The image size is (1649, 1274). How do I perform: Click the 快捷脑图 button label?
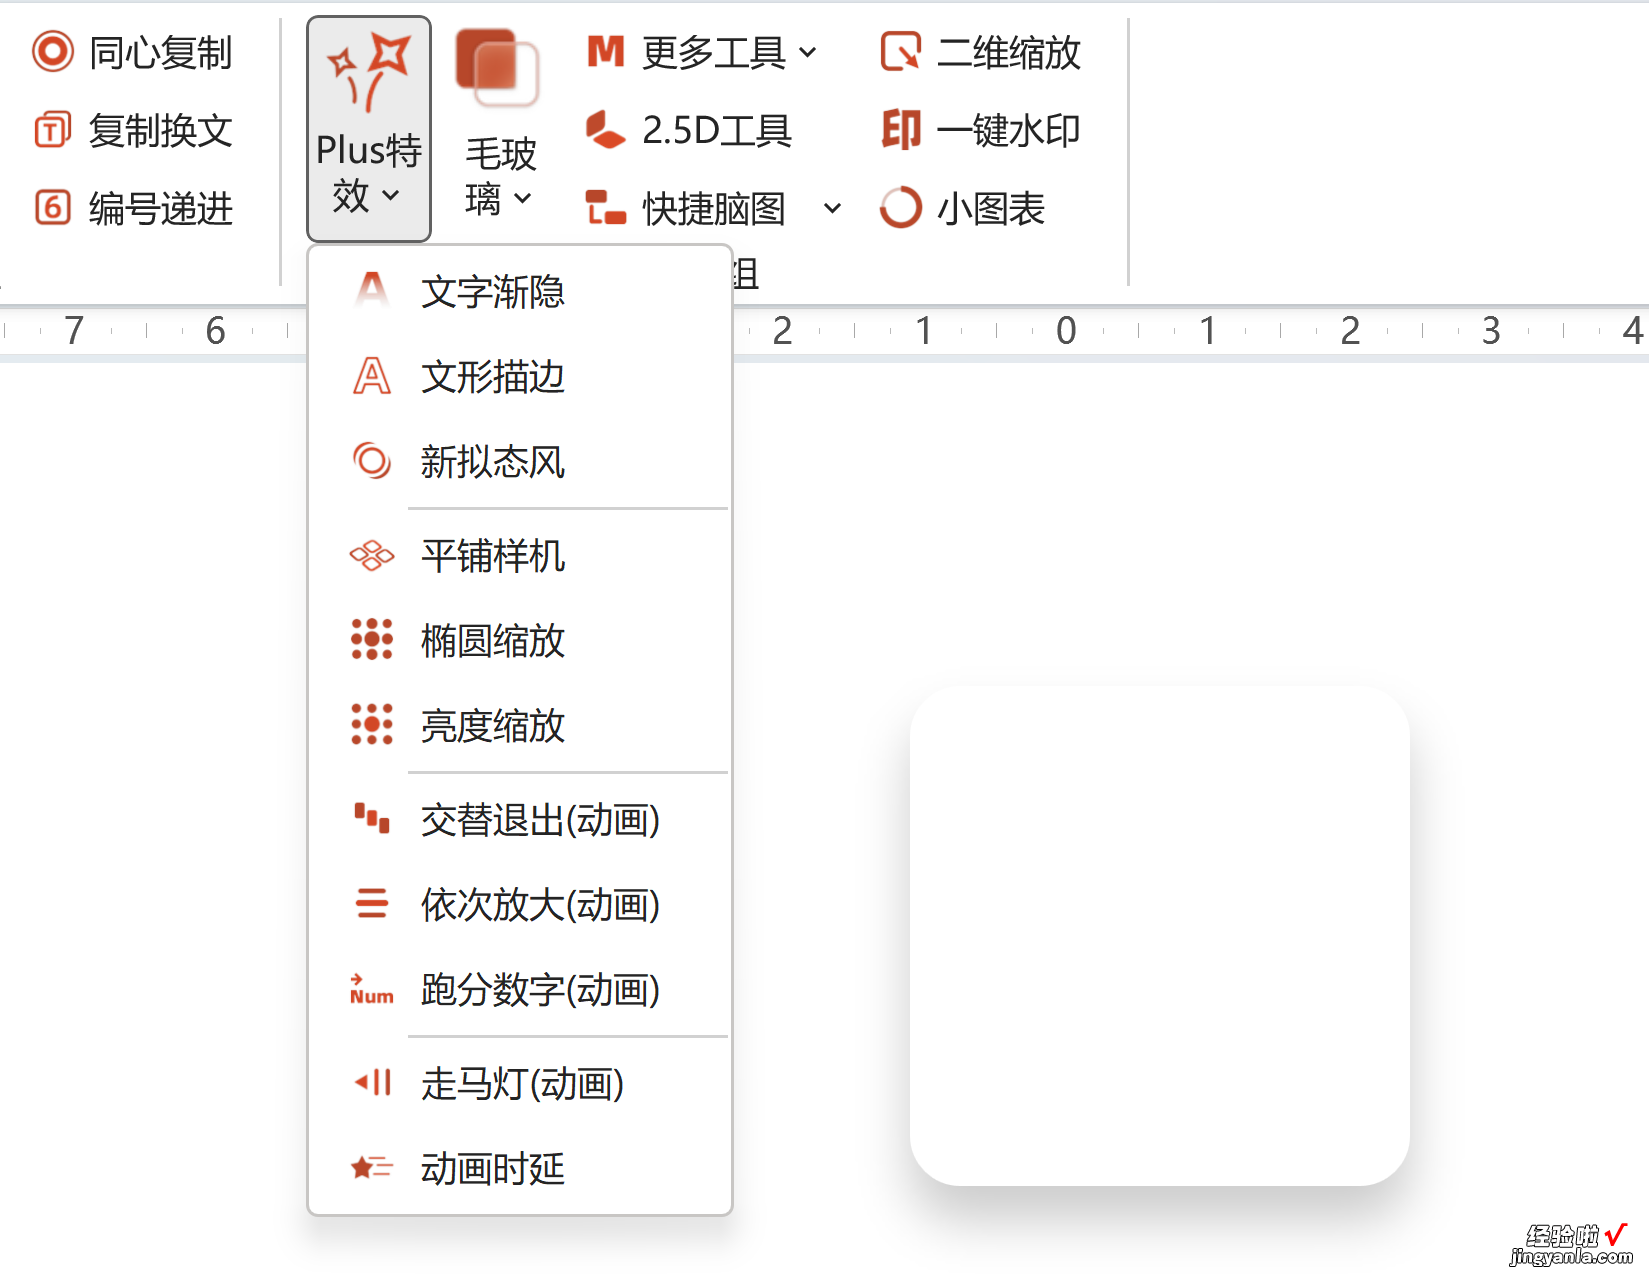click(x=714, y=208)
